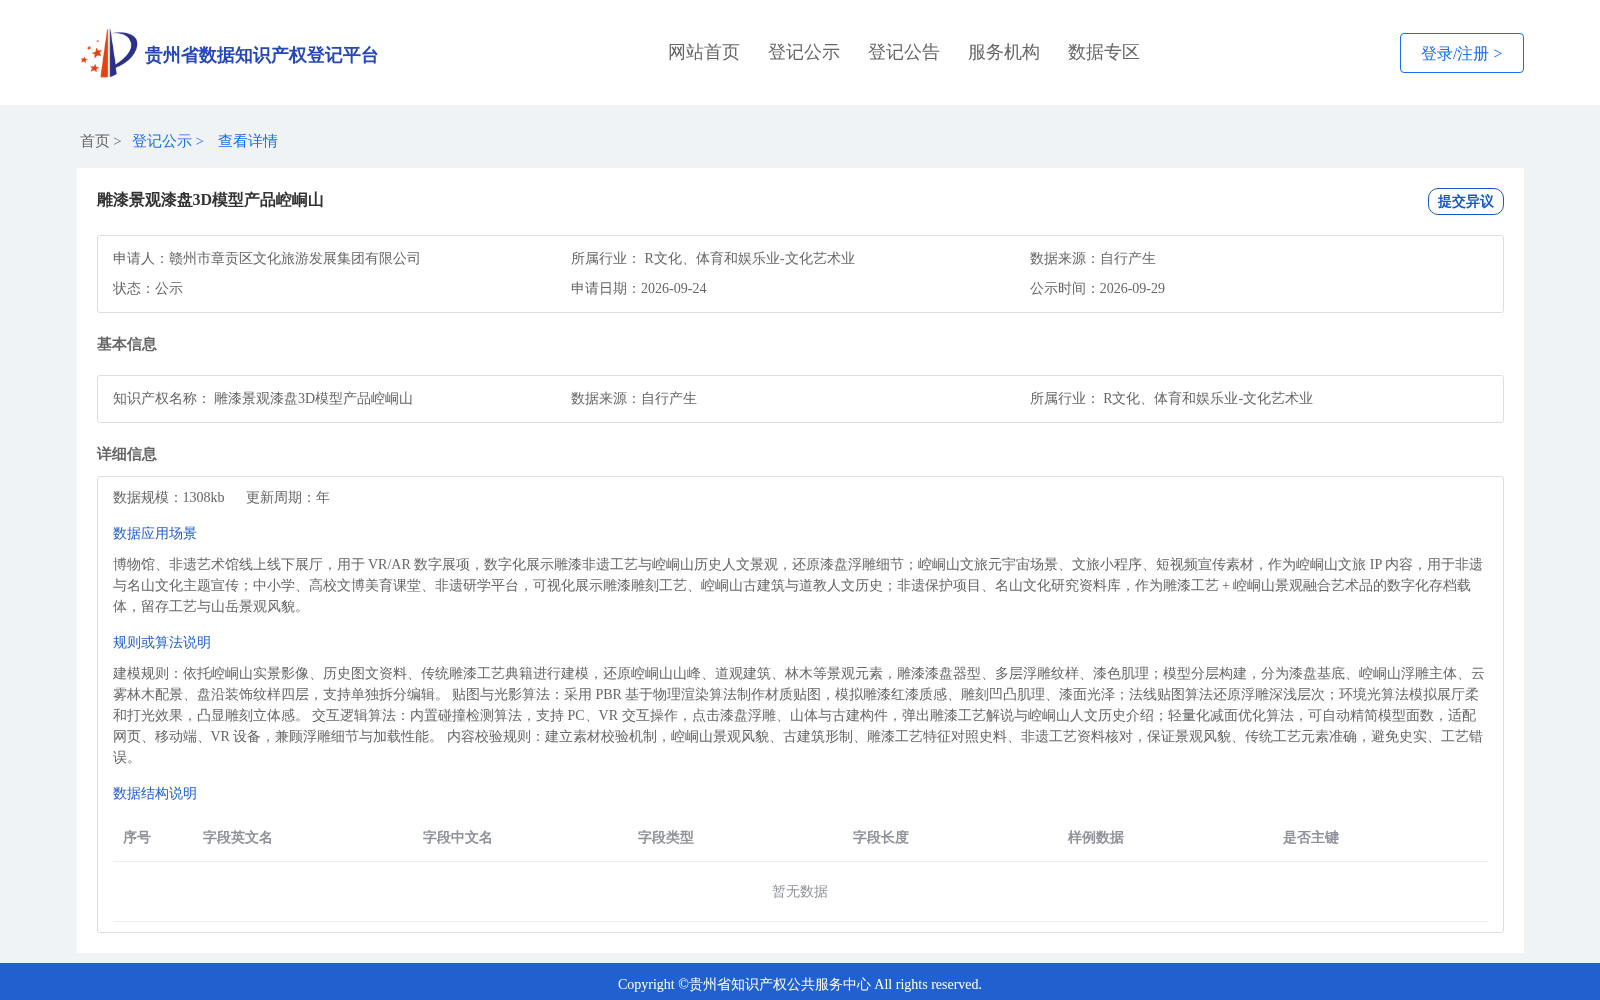
Task: Click the 数据应用场景 heading
Action: pyautogui.click(x=155, y=533)
